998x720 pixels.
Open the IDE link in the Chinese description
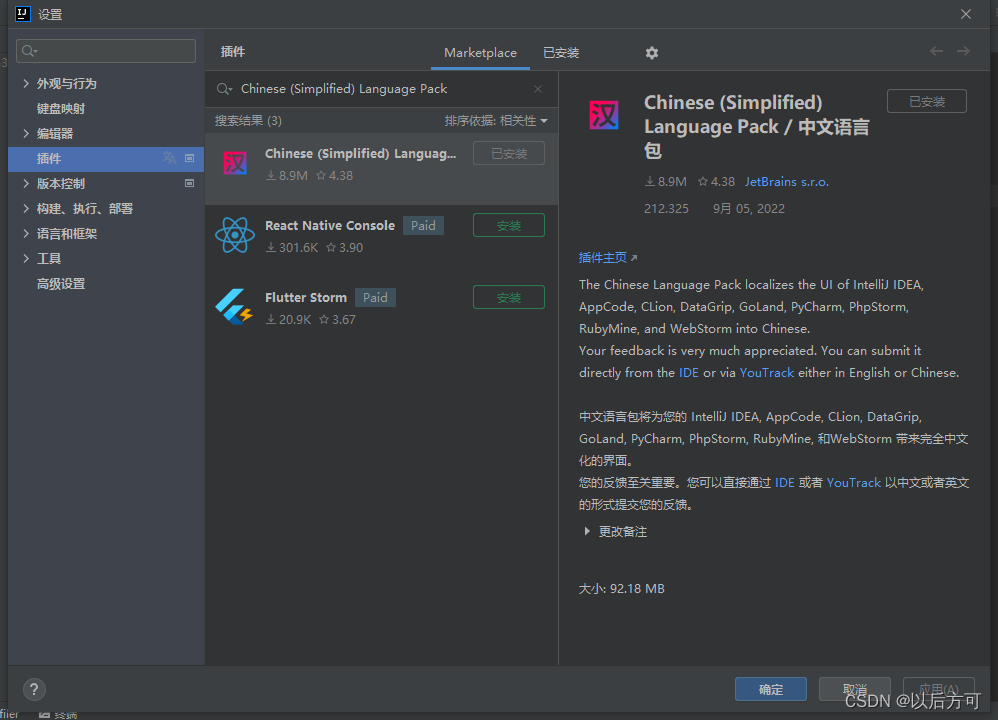click(x=785, y=483)
